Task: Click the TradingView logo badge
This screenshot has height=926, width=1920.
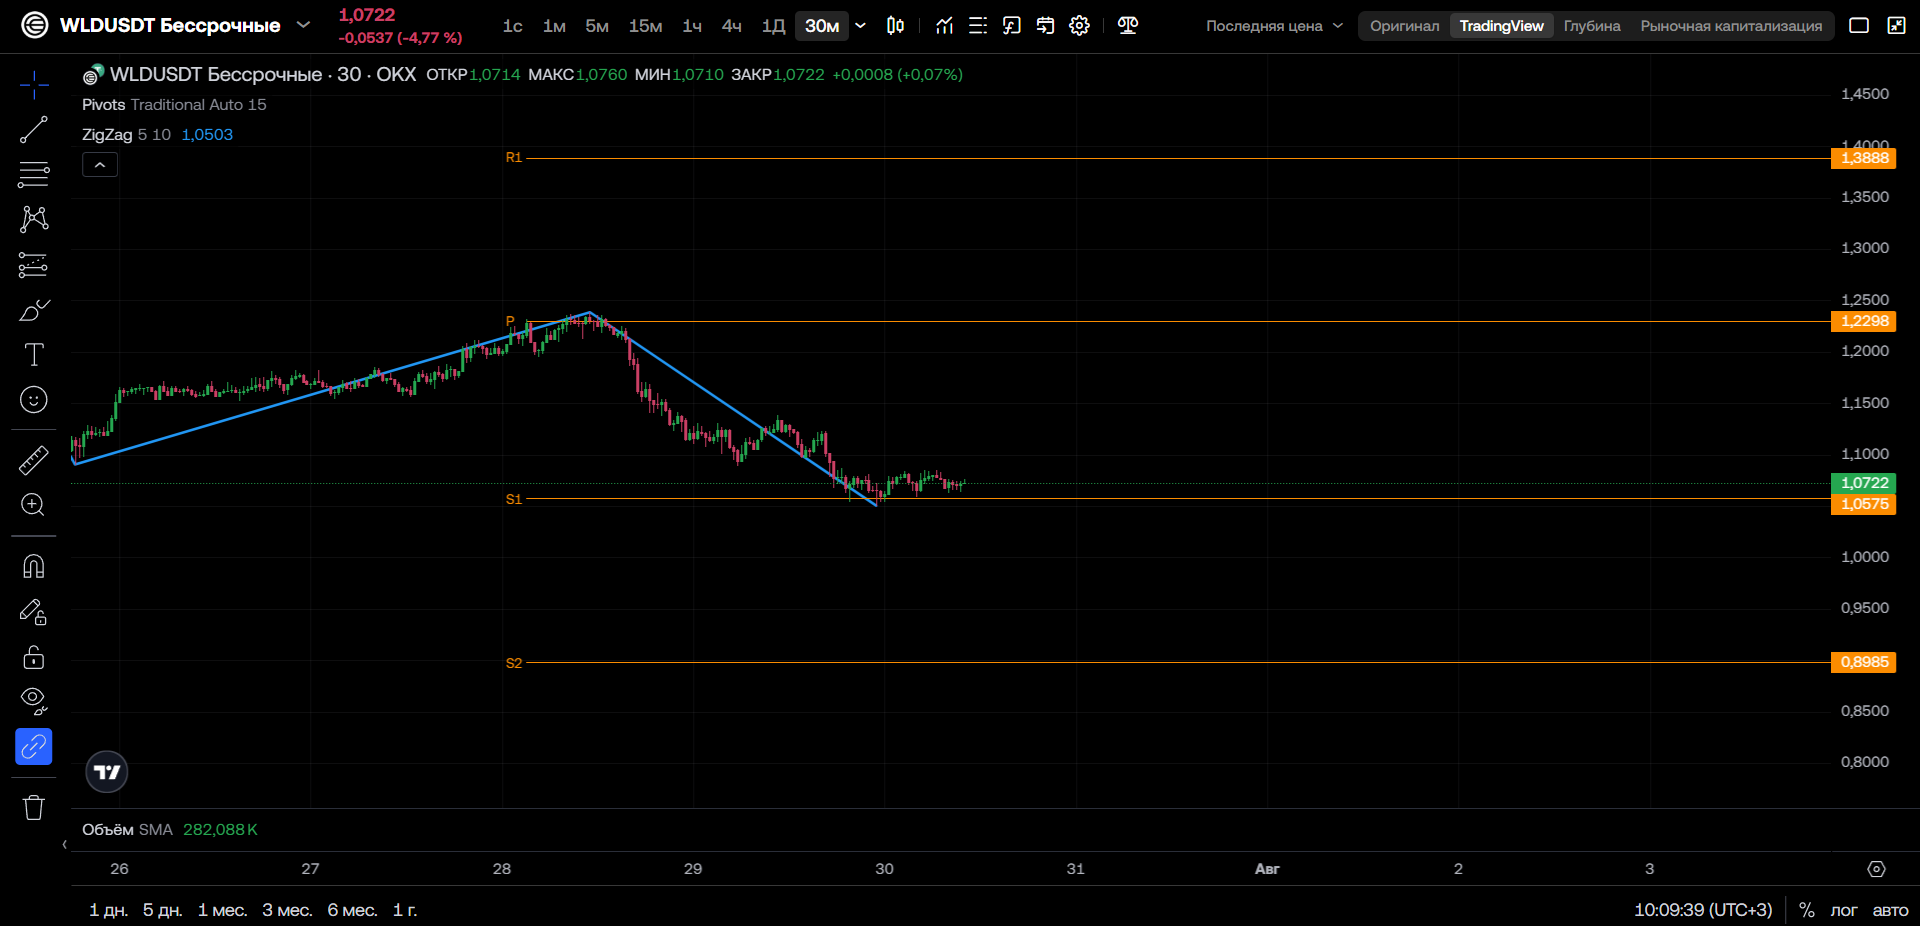Action: click(107, 772)
